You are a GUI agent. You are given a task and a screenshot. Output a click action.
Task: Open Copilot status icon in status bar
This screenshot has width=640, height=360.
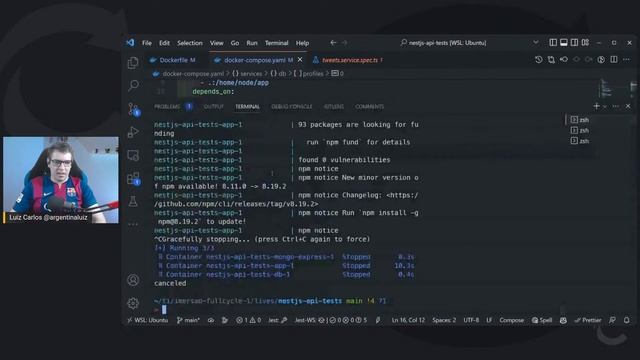click(x=563, y=320)
